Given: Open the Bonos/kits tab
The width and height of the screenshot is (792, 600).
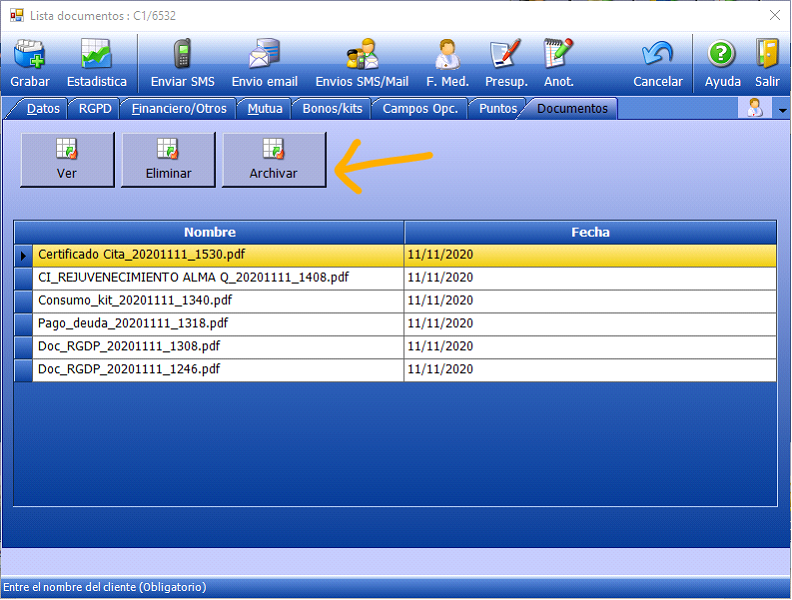Looking at the screenshot, I should 332,108.
